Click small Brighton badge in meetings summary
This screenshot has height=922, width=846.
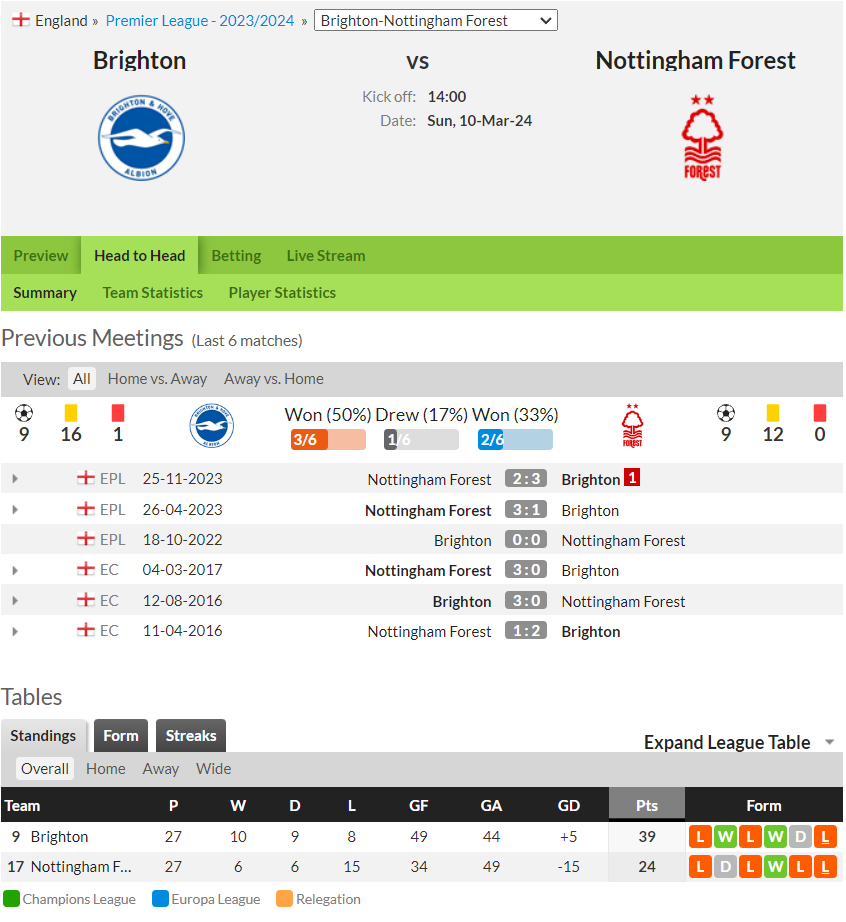pos(212,426)
